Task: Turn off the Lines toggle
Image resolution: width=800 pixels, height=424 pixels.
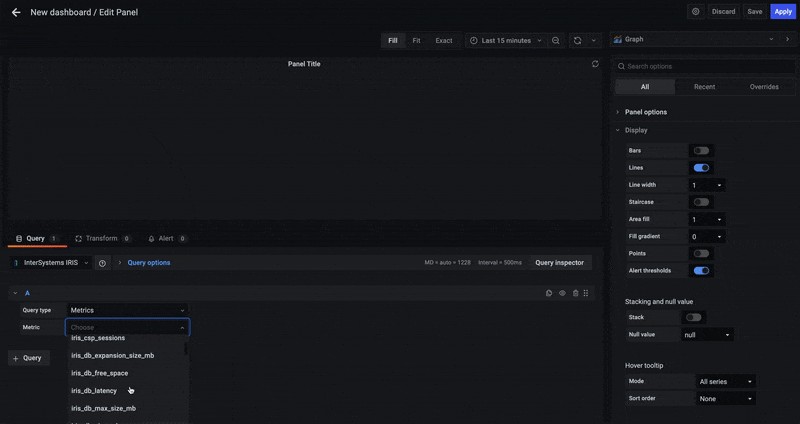Action: (701, 168)
